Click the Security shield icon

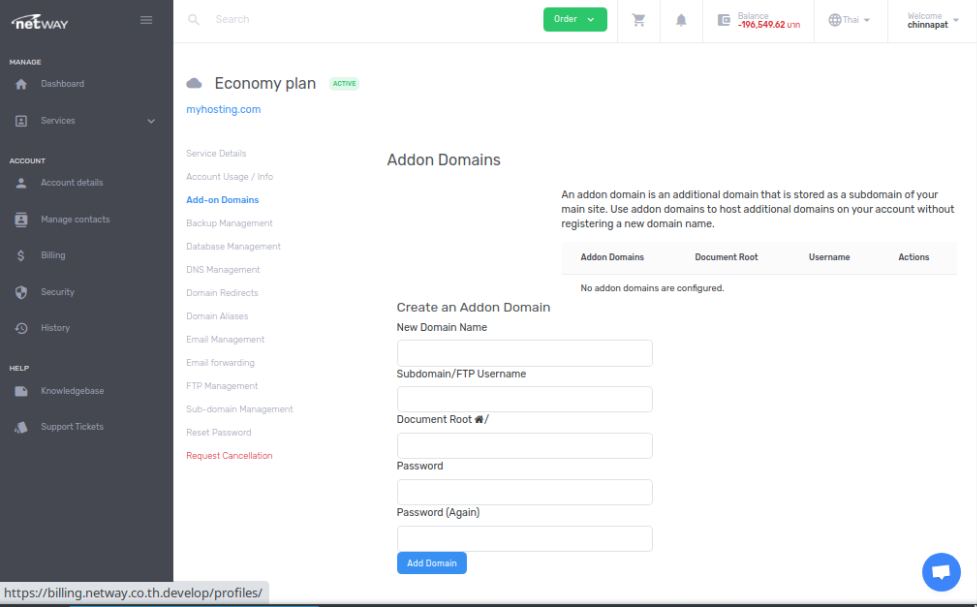pos(21,292)
